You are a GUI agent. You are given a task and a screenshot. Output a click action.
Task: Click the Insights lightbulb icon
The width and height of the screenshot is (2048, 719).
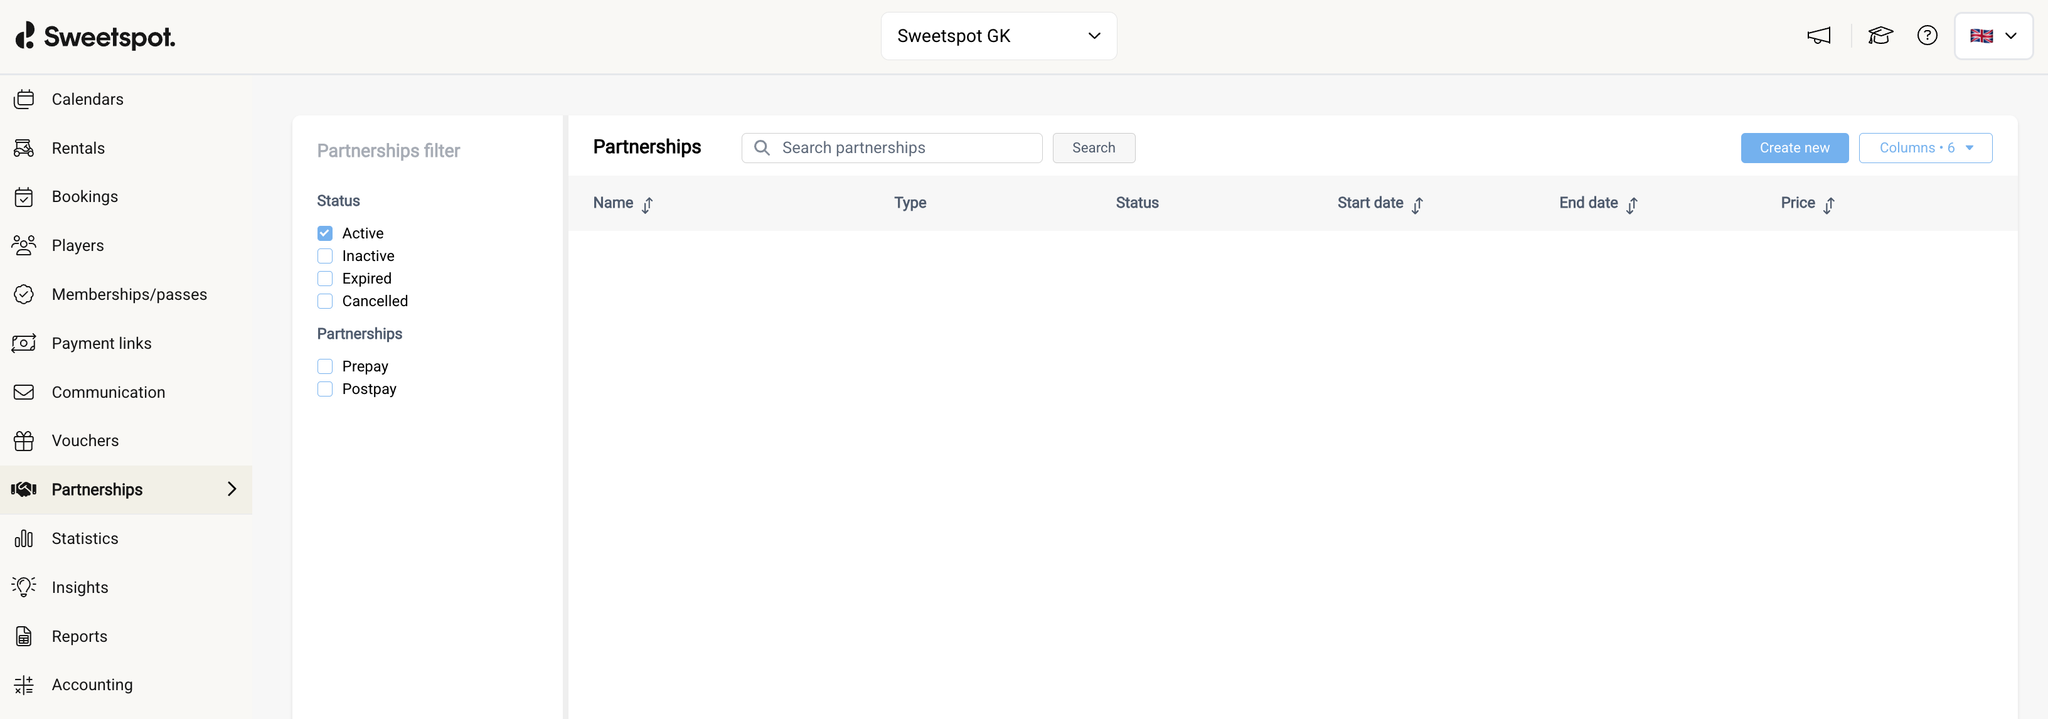tap(24, 587)
